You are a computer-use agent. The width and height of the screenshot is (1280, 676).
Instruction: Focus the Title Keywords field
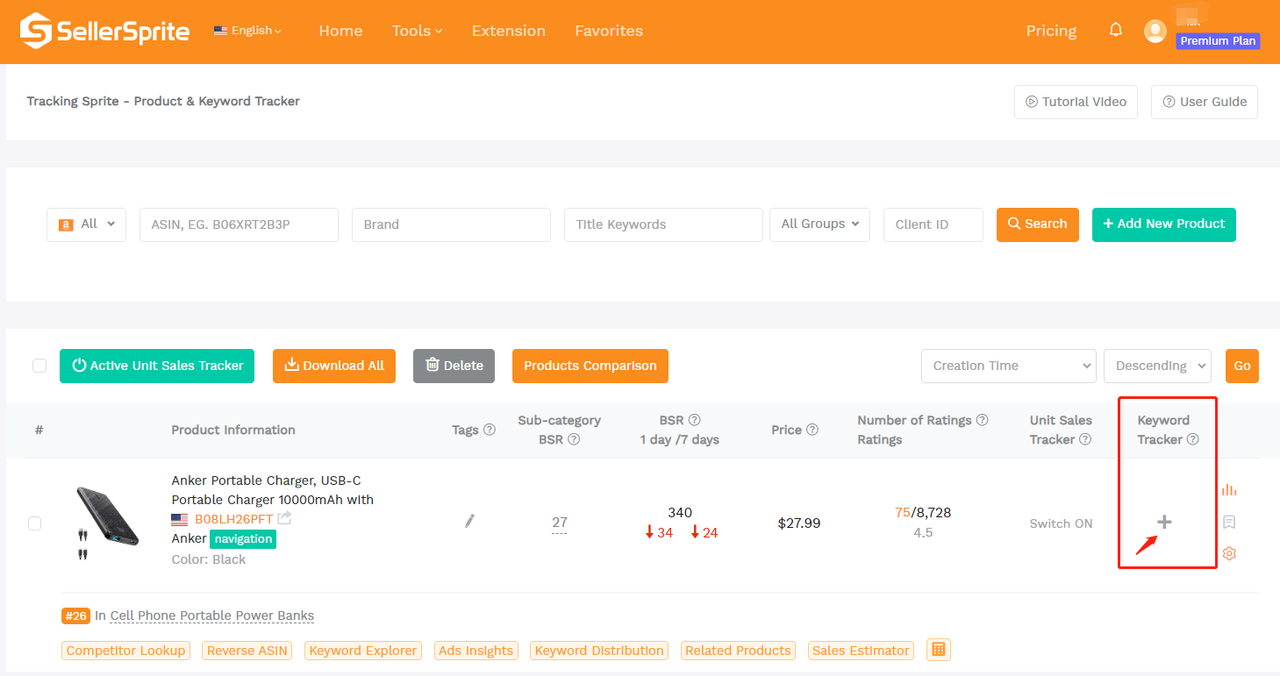(664, 225)
